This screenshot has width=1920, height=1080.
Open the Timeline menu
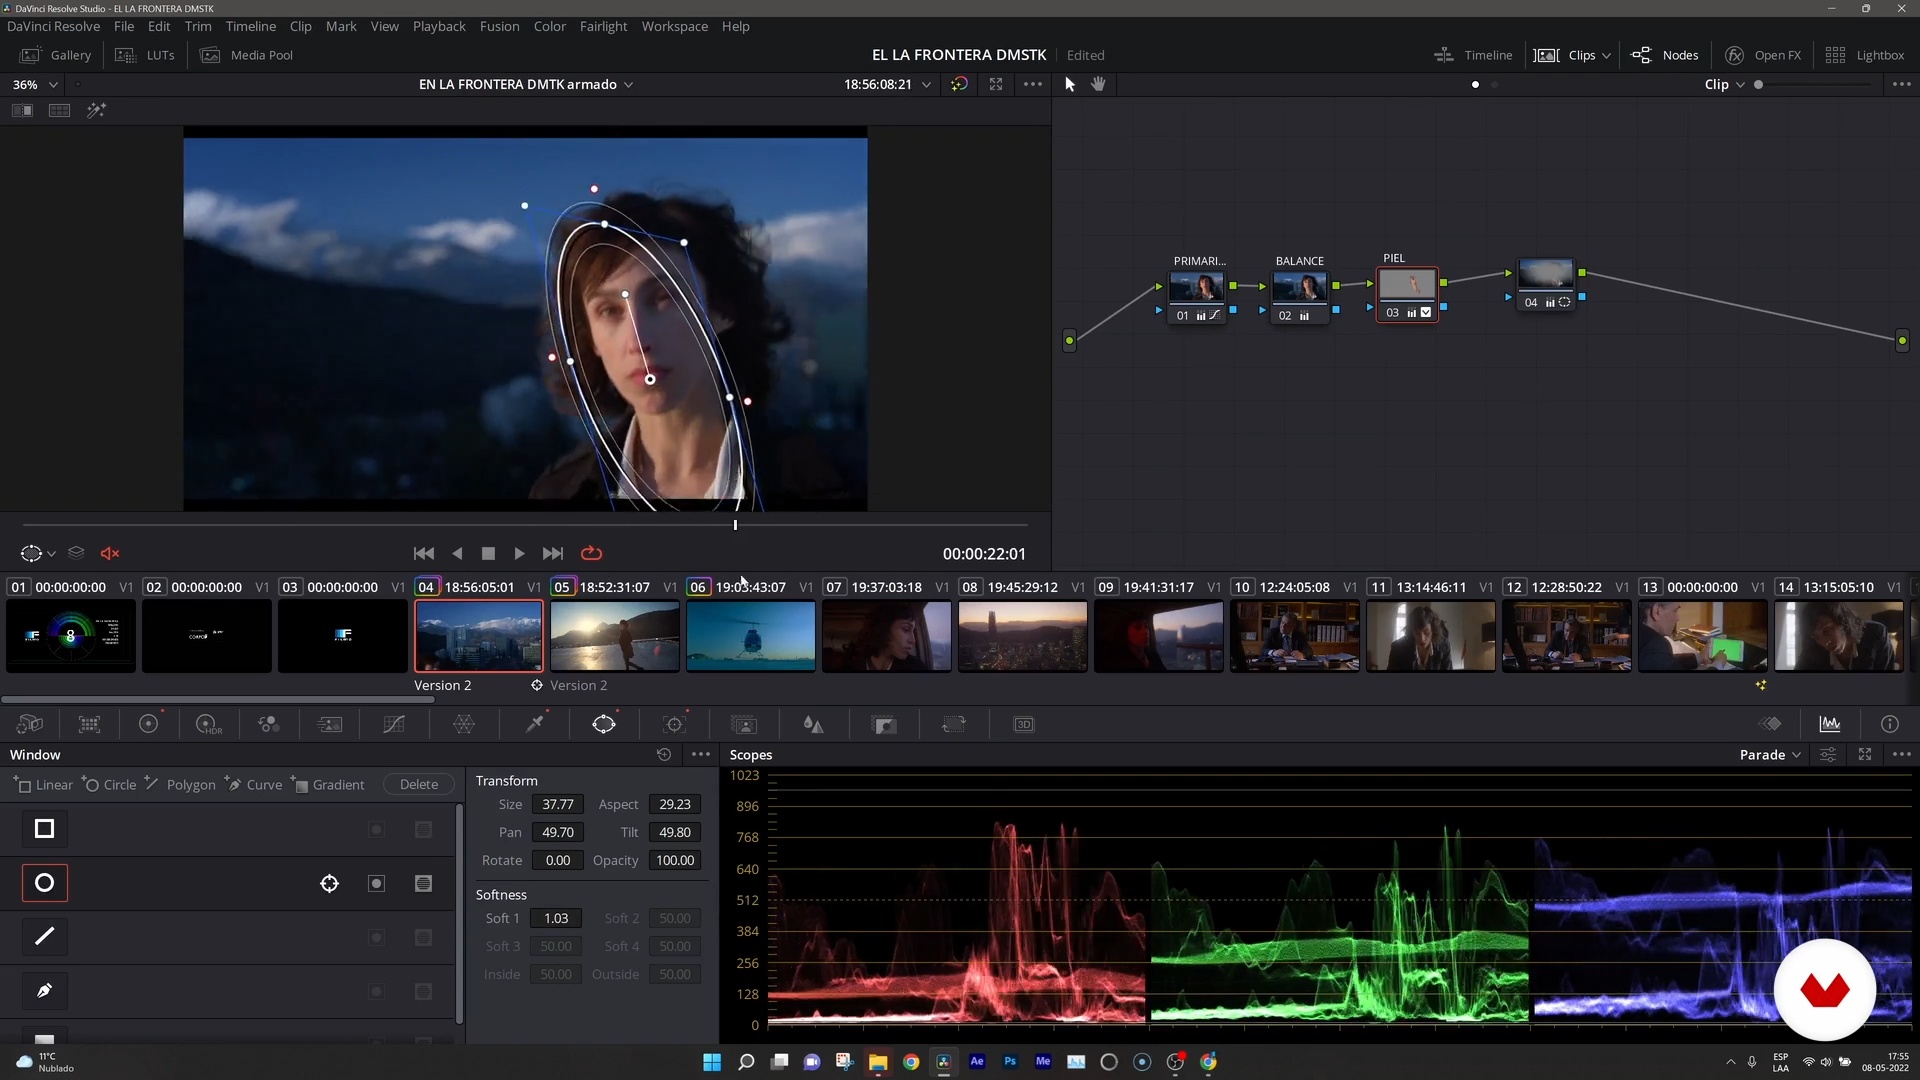point(250,26)
